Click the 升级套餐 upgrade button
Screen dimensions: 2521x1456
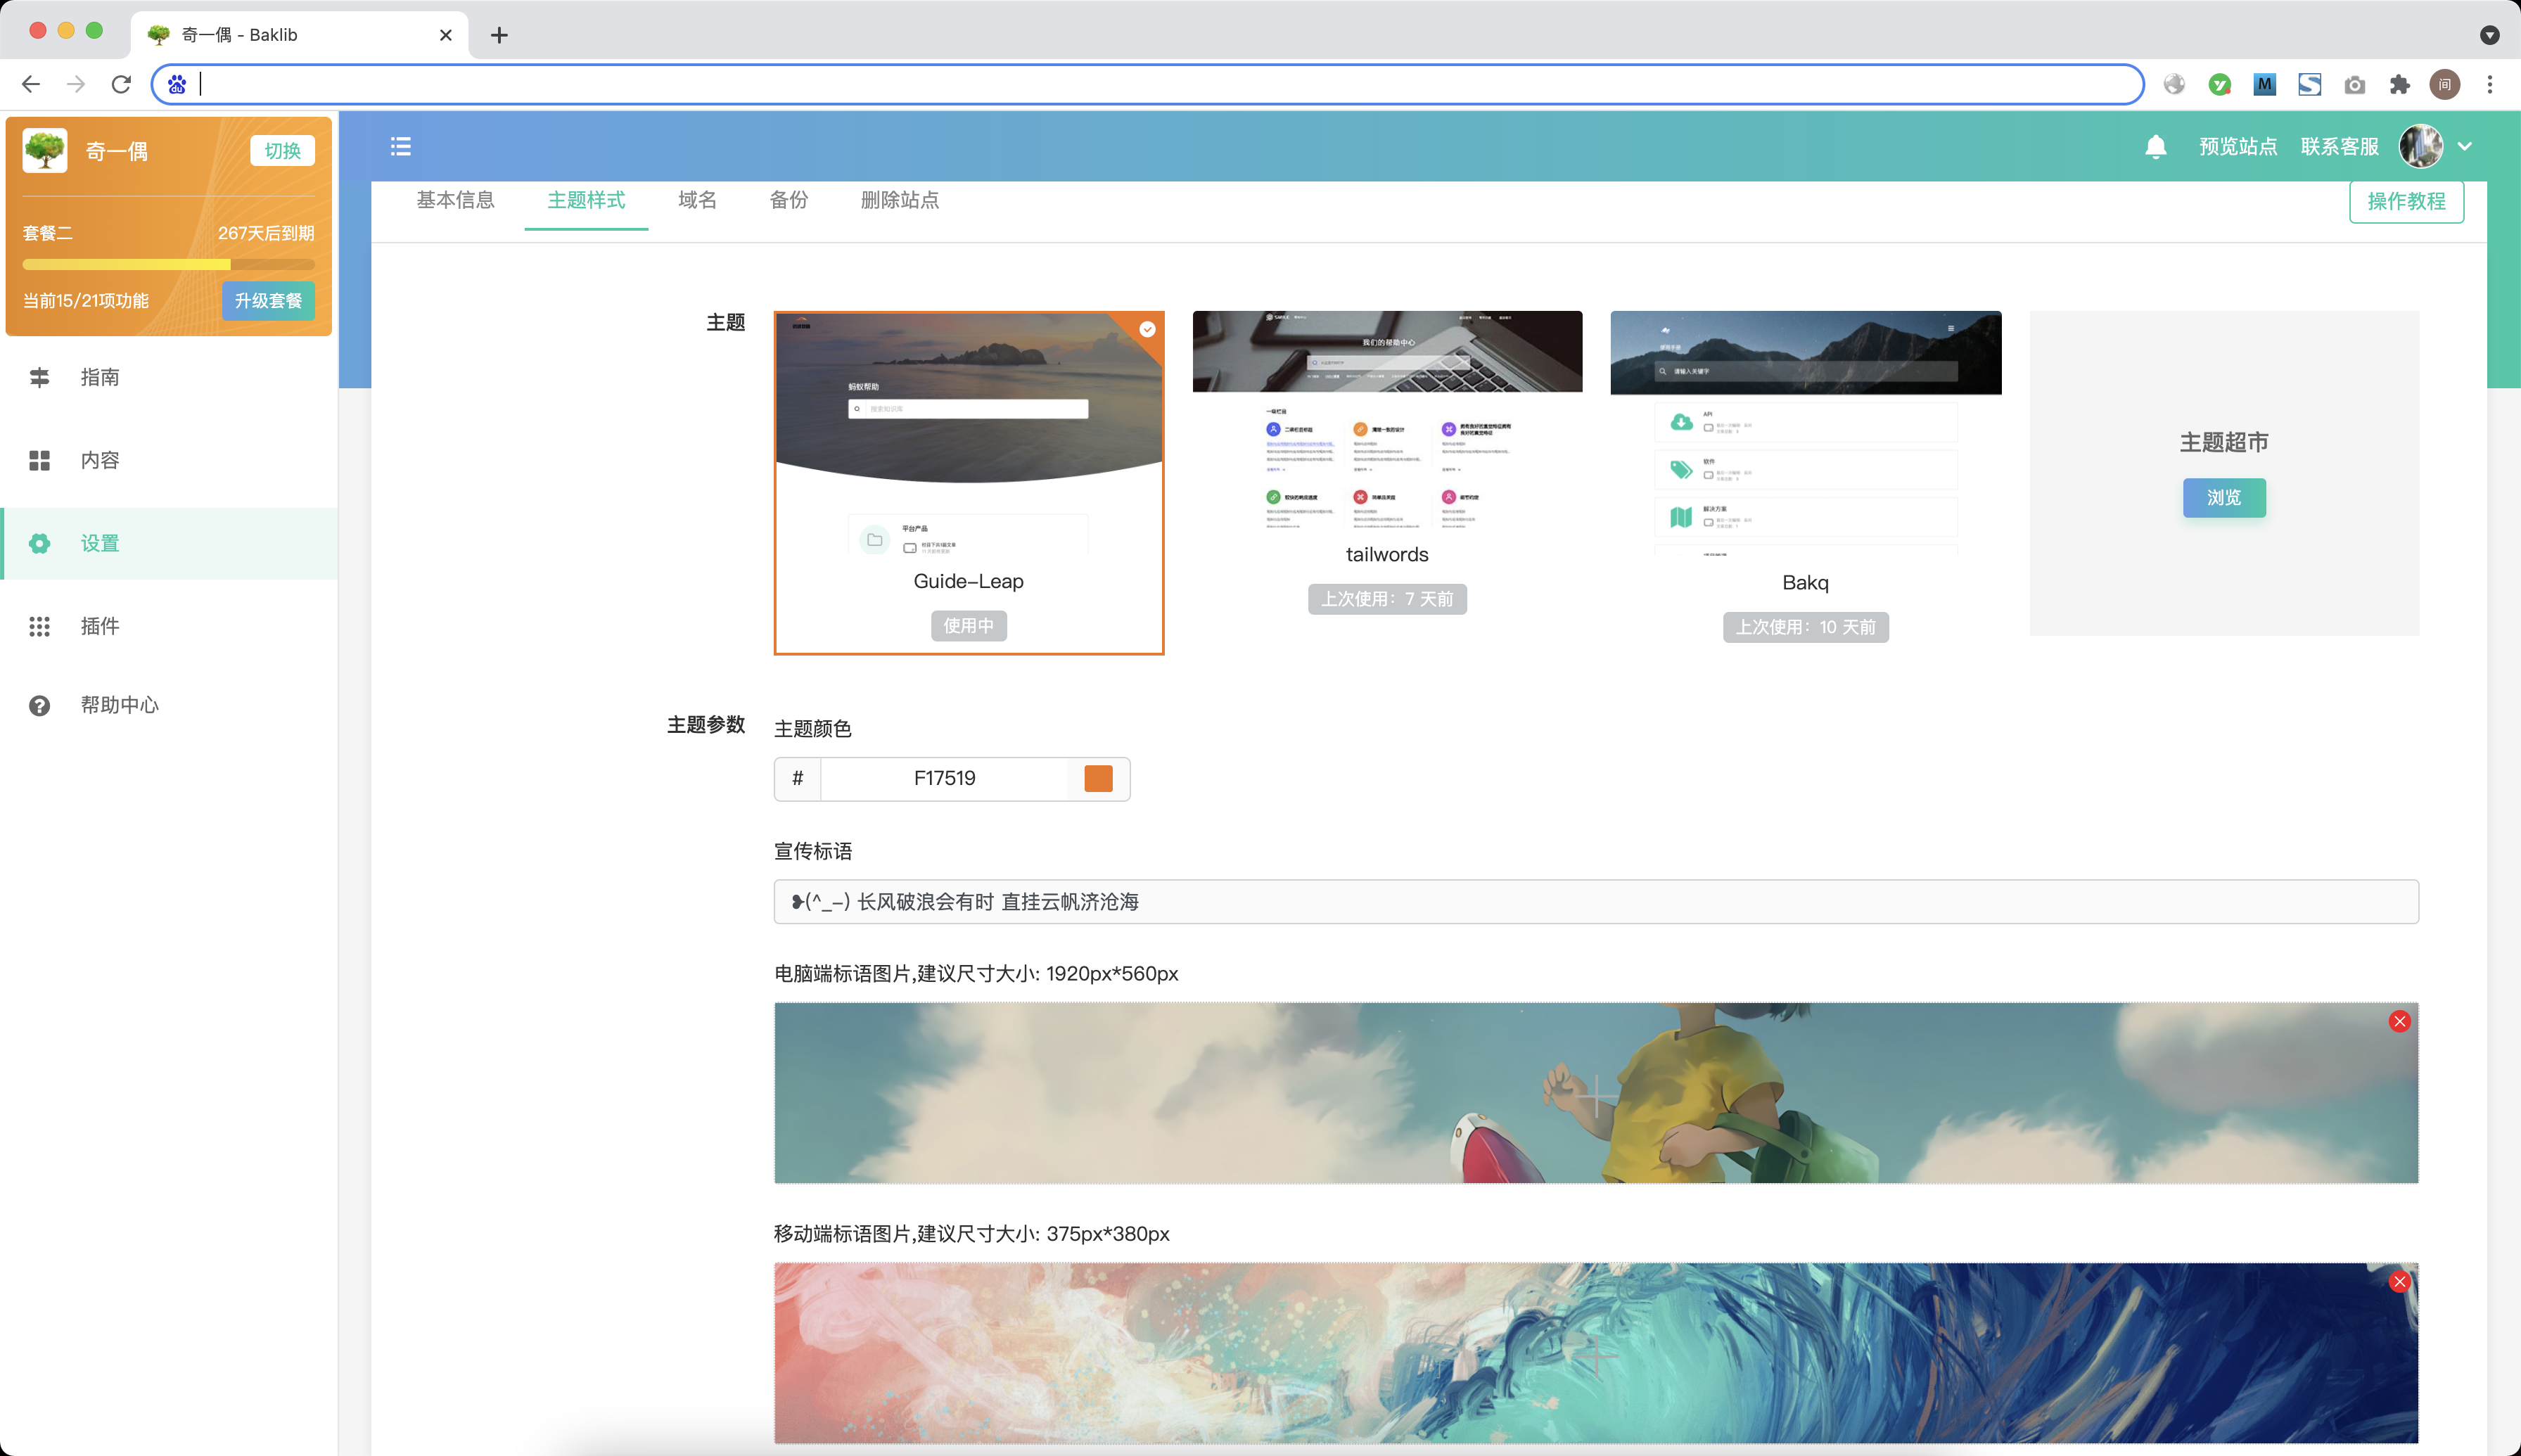[267, 300]
